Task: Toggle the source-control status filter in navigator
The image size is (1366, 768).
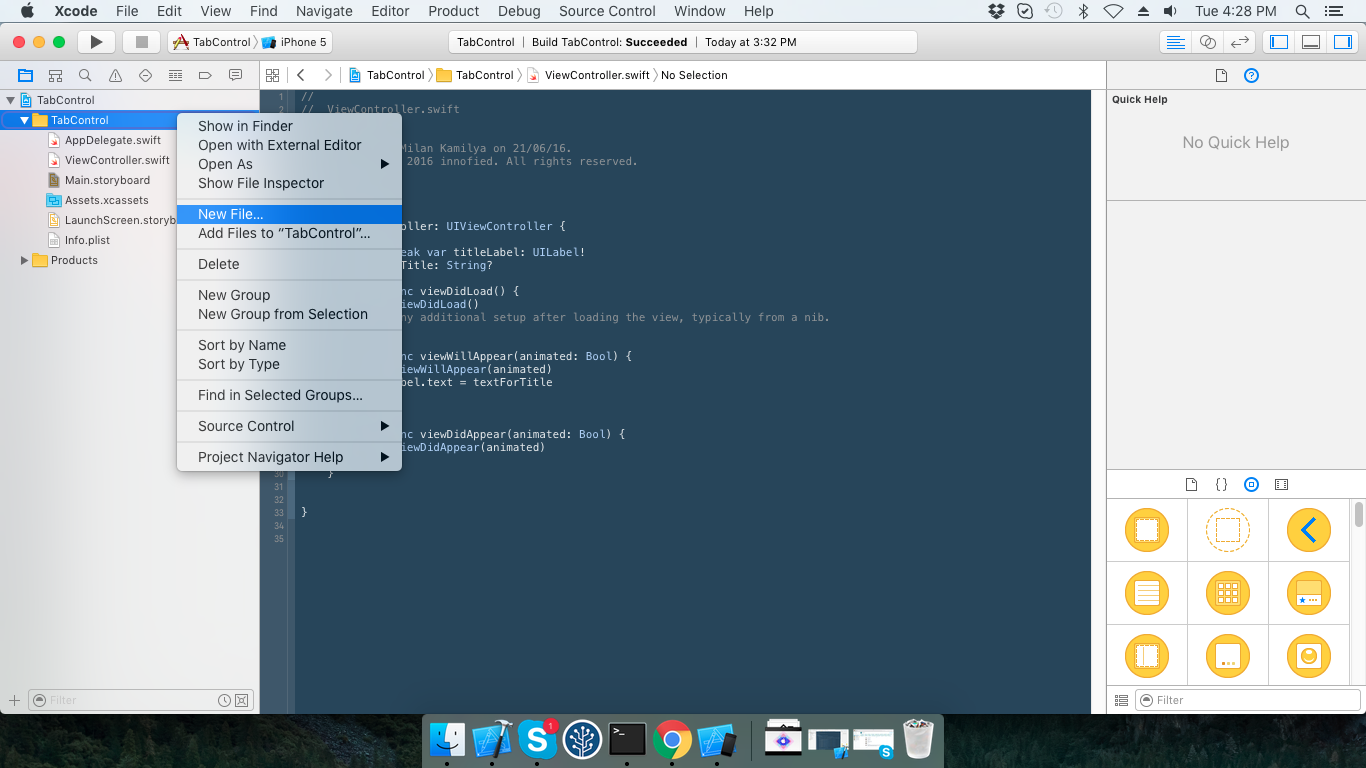Action: click(241, 700)
